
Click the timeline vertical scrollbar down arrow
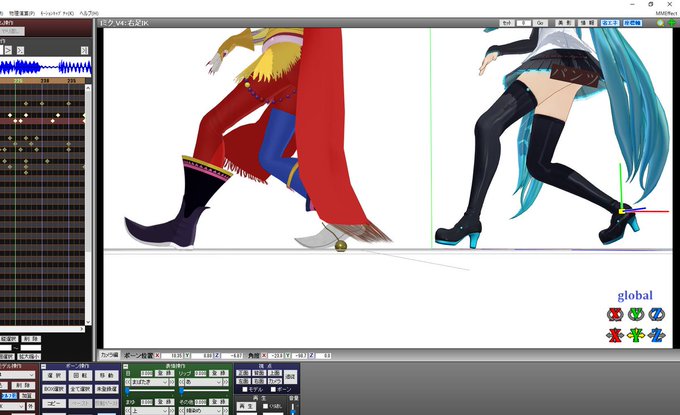pyautogui.click(x=88, y=322)
